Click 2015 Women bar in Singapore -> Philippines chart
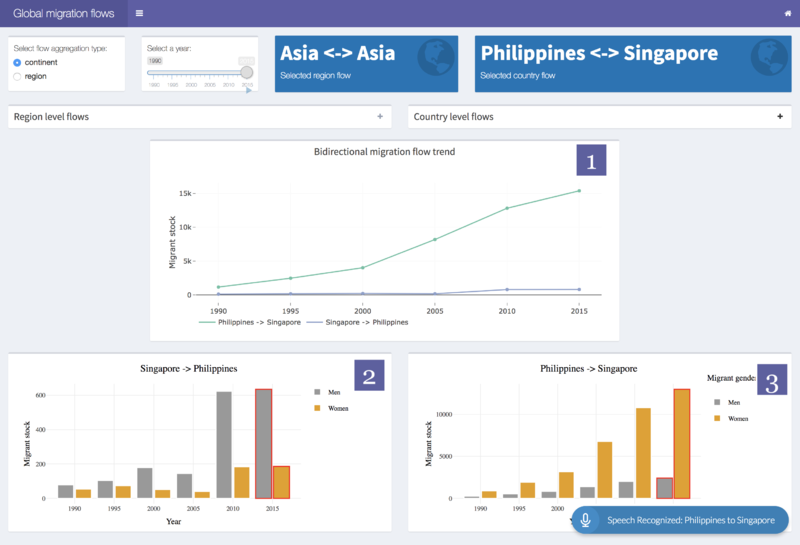 [x=281, y=482]
